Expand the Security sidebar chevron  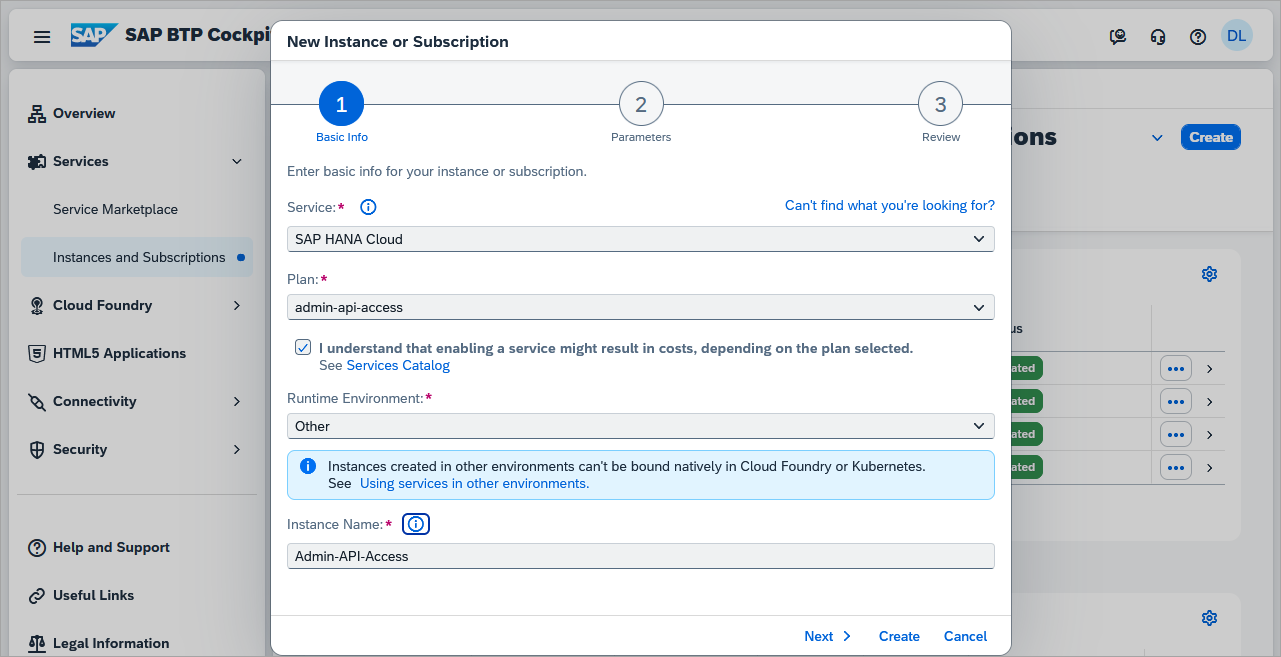pos(237,450)
